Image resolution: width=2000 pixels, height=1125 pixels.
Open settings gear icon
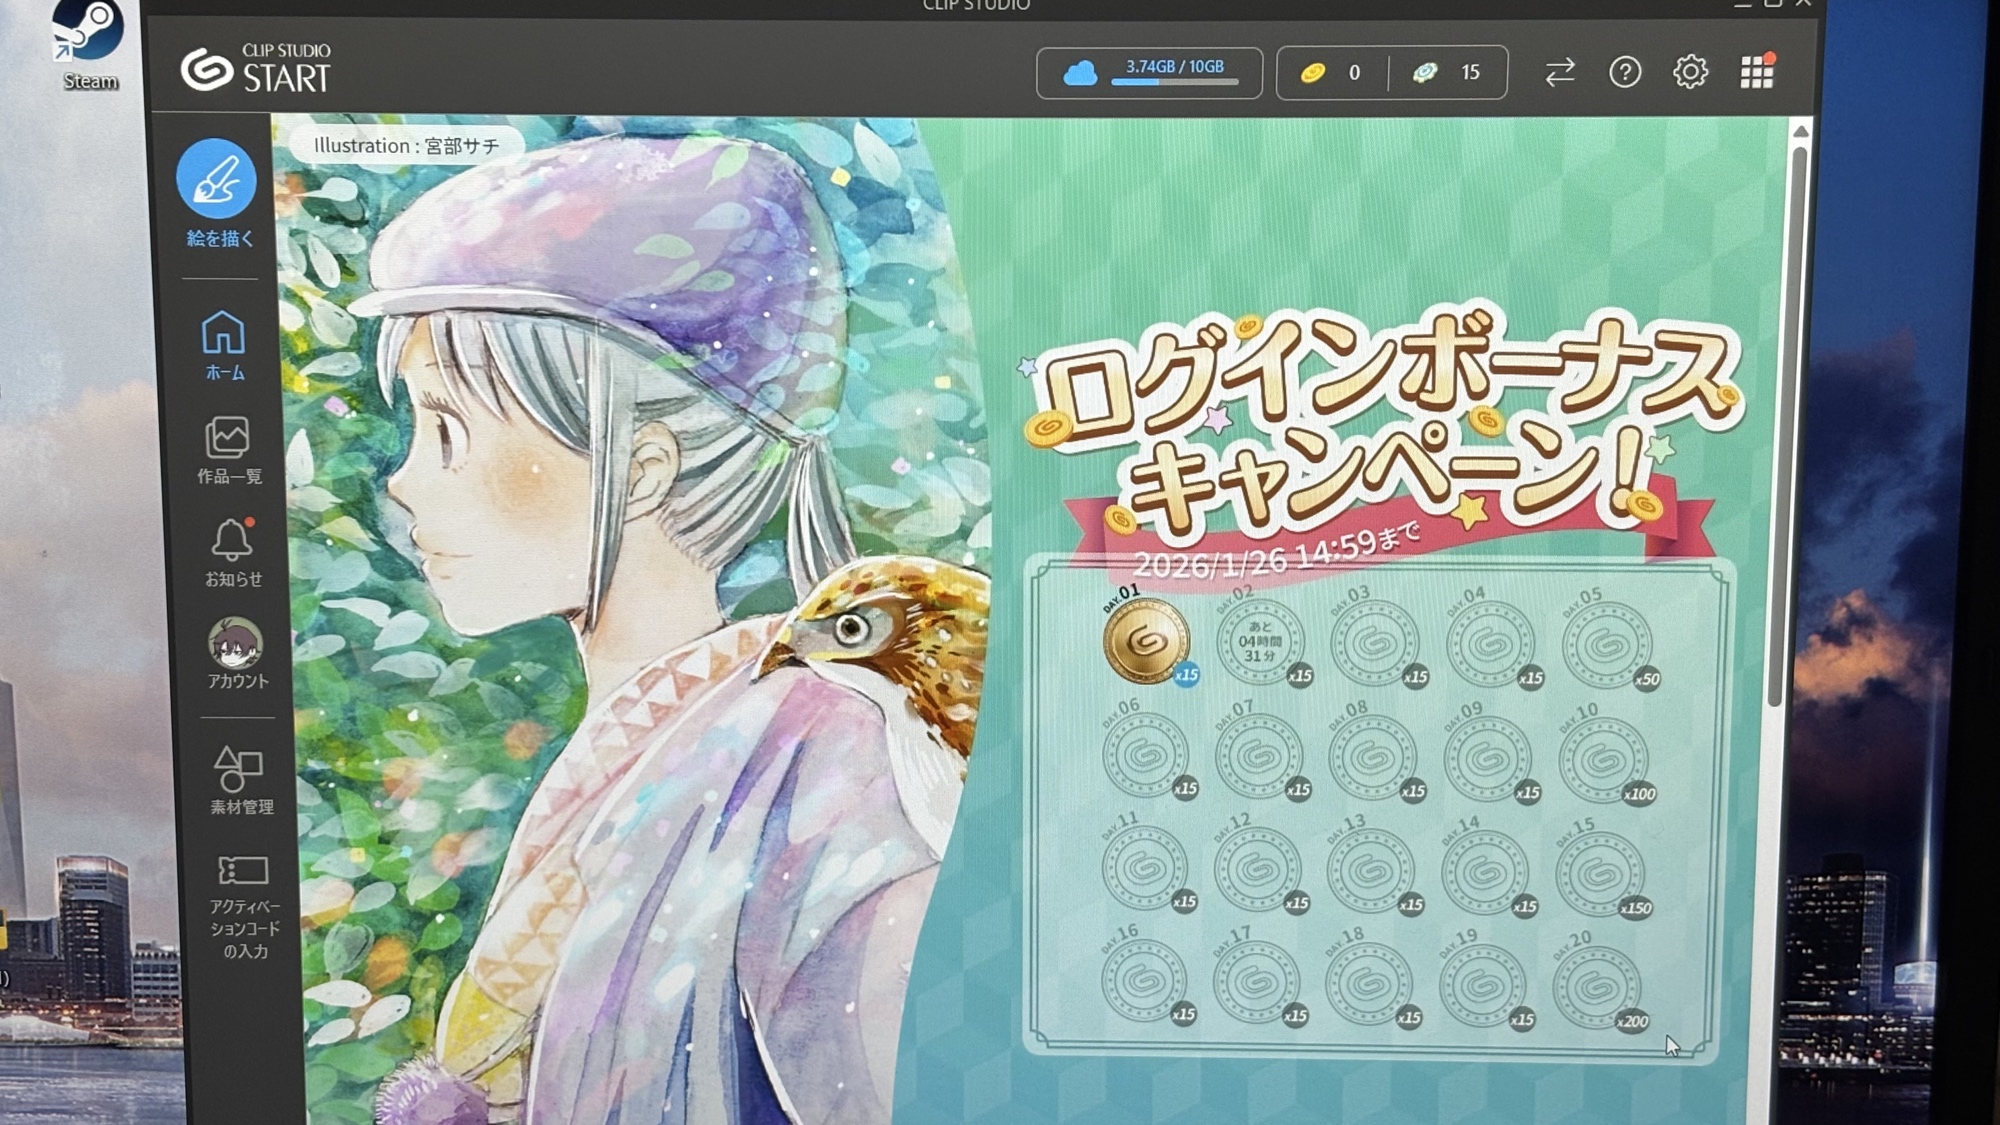pyautogui.click(x=1690, y=72)
